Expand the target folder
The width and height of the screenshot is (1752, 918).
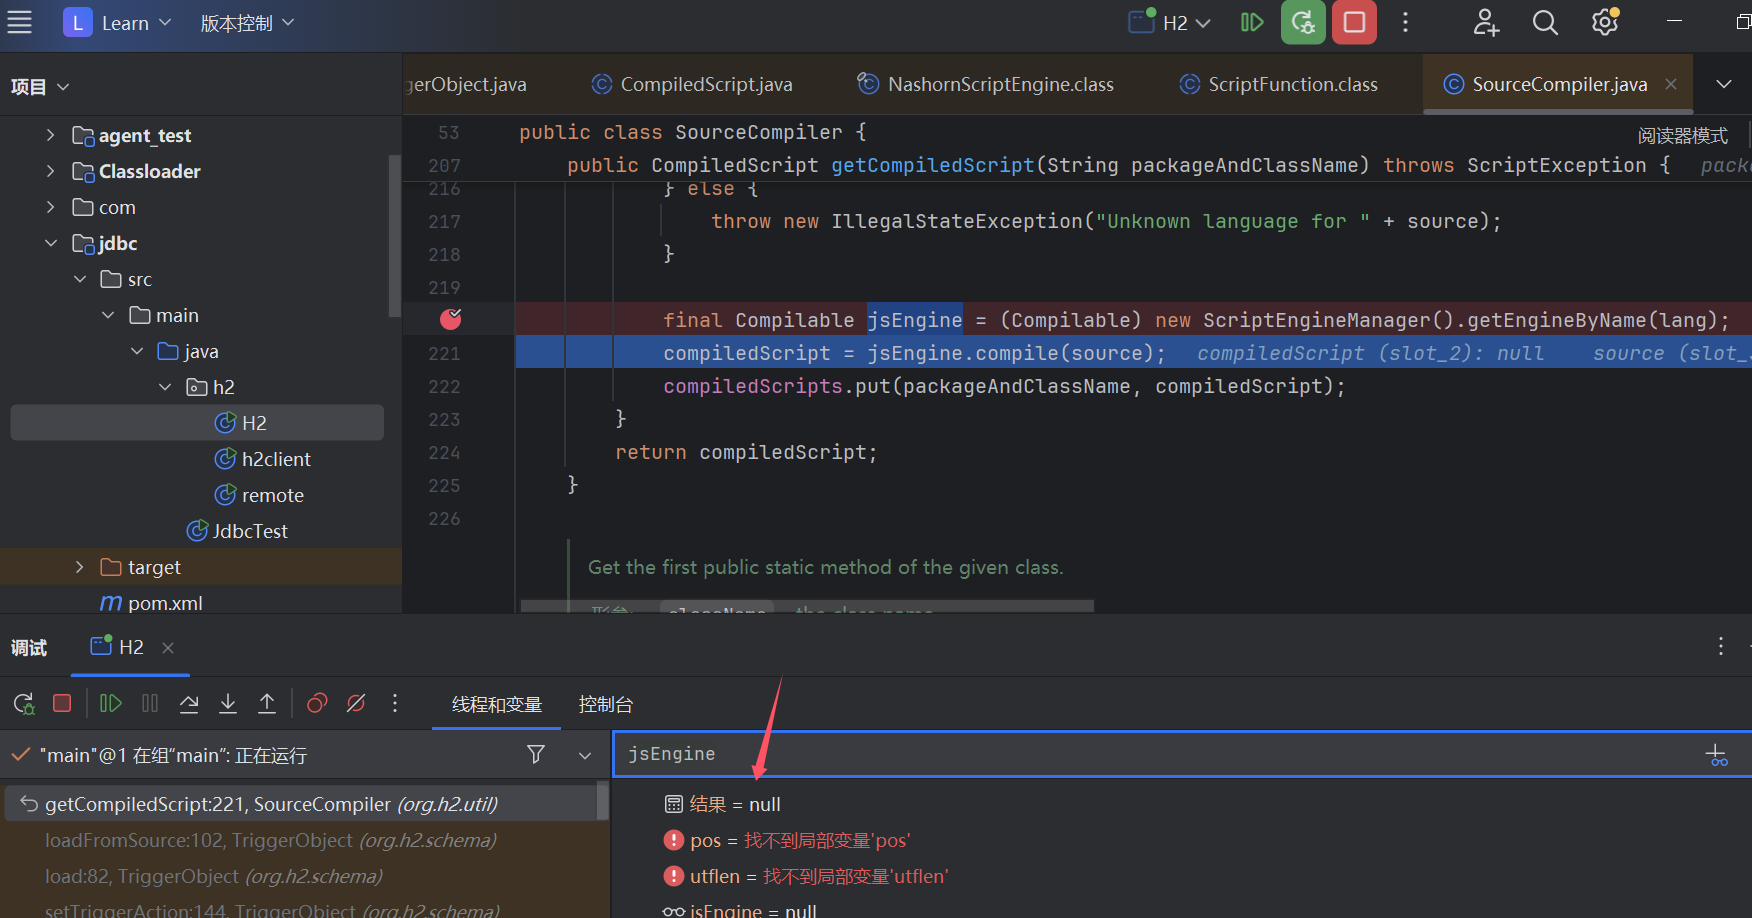(x=80, y=567)
